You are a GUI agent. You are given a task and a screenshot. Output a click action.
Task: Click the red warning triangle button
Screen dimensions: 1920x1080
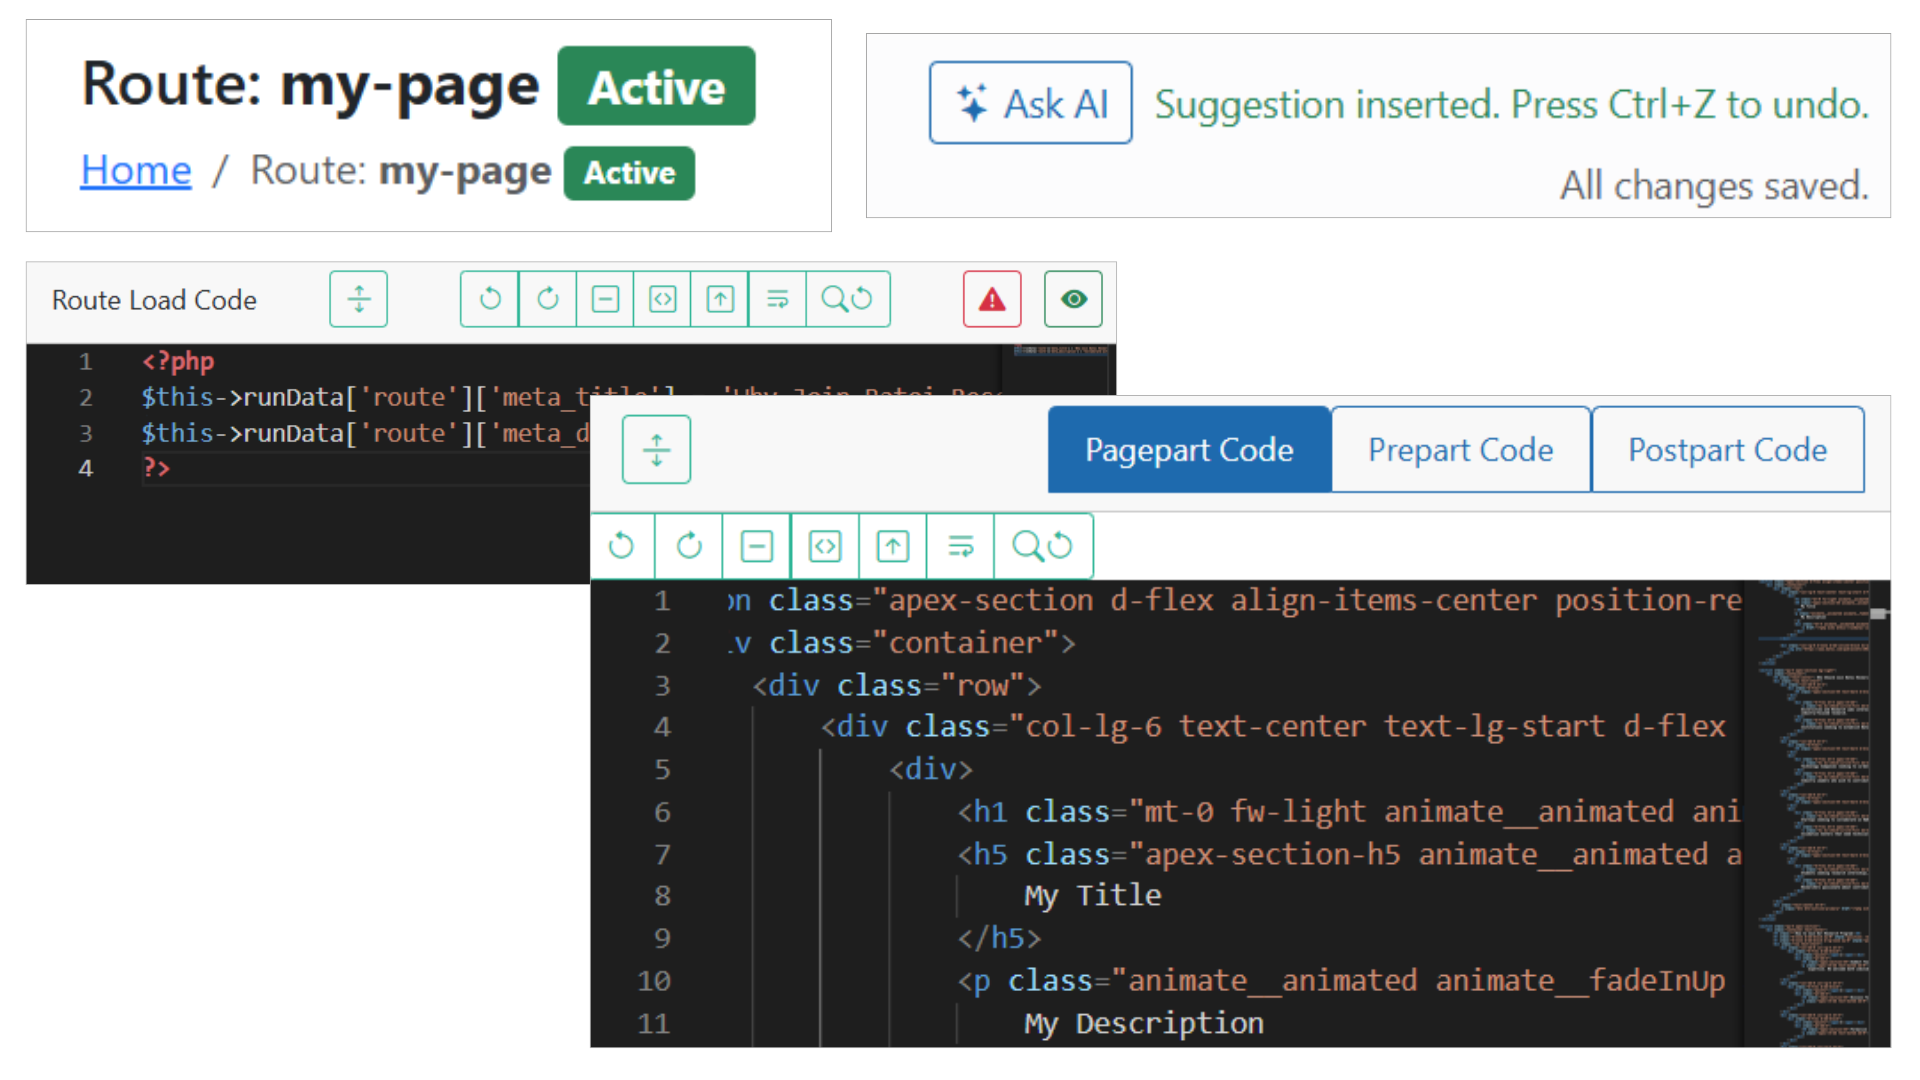[991, 299]
